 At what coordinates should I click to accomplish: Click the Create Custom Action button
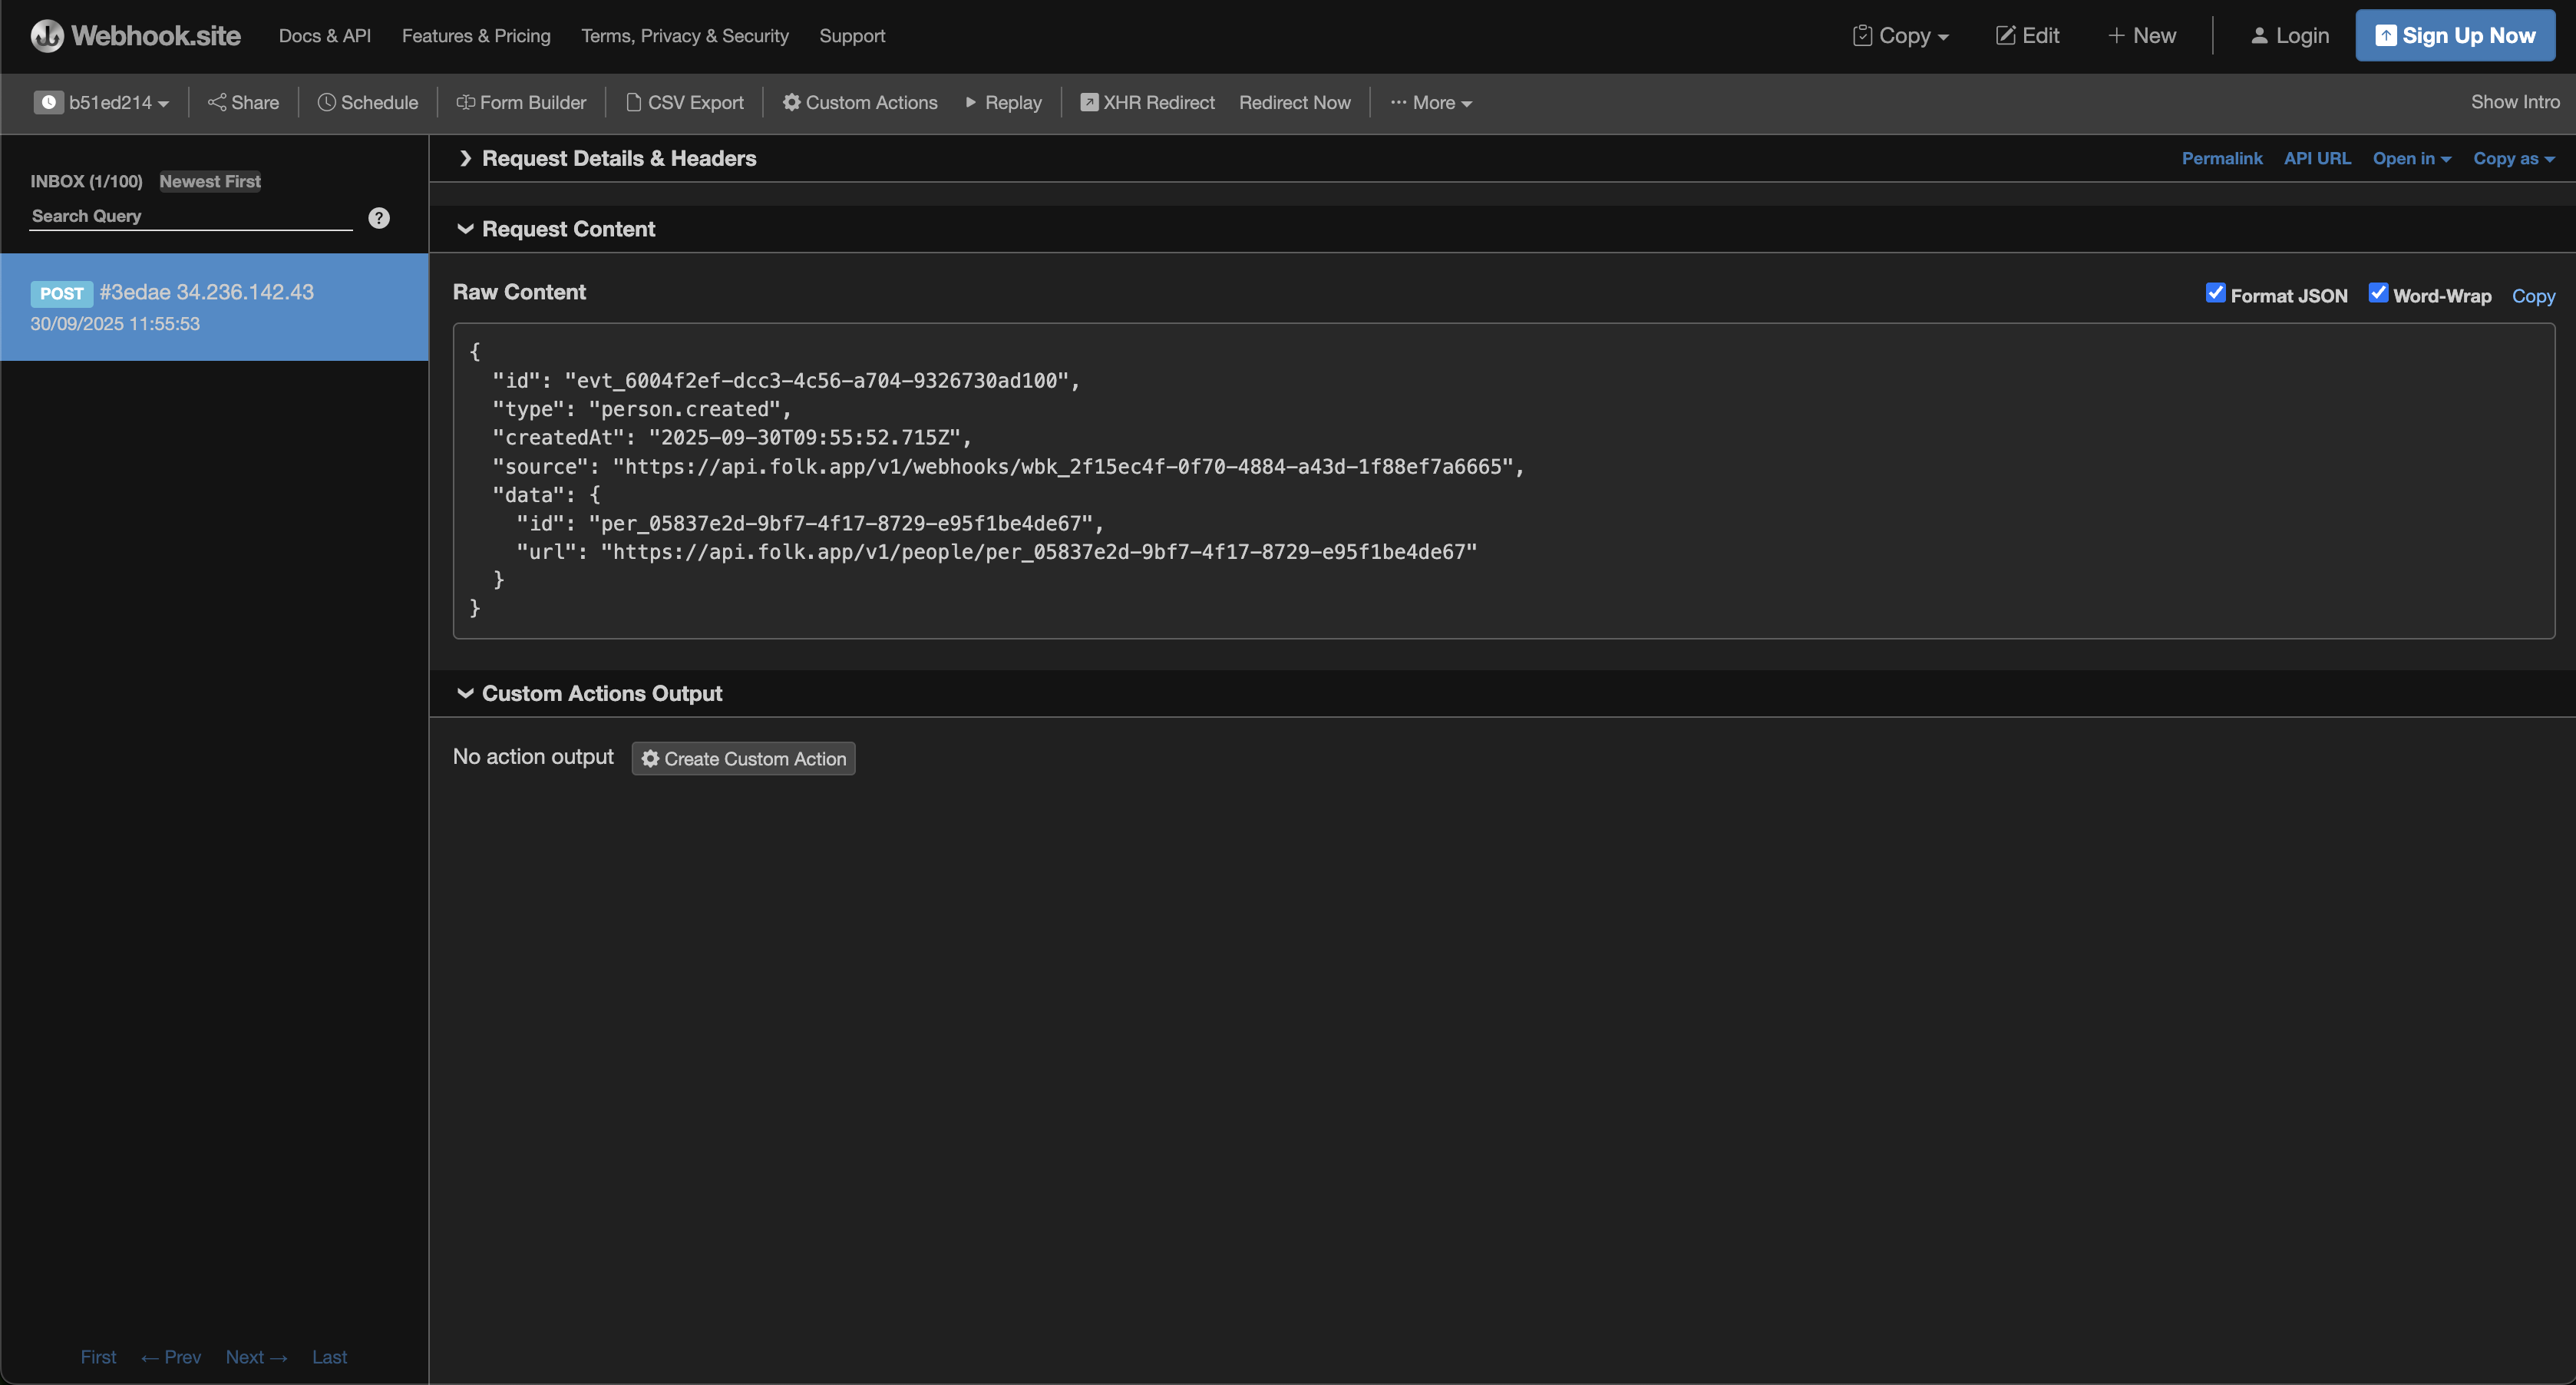pos(743,758)
